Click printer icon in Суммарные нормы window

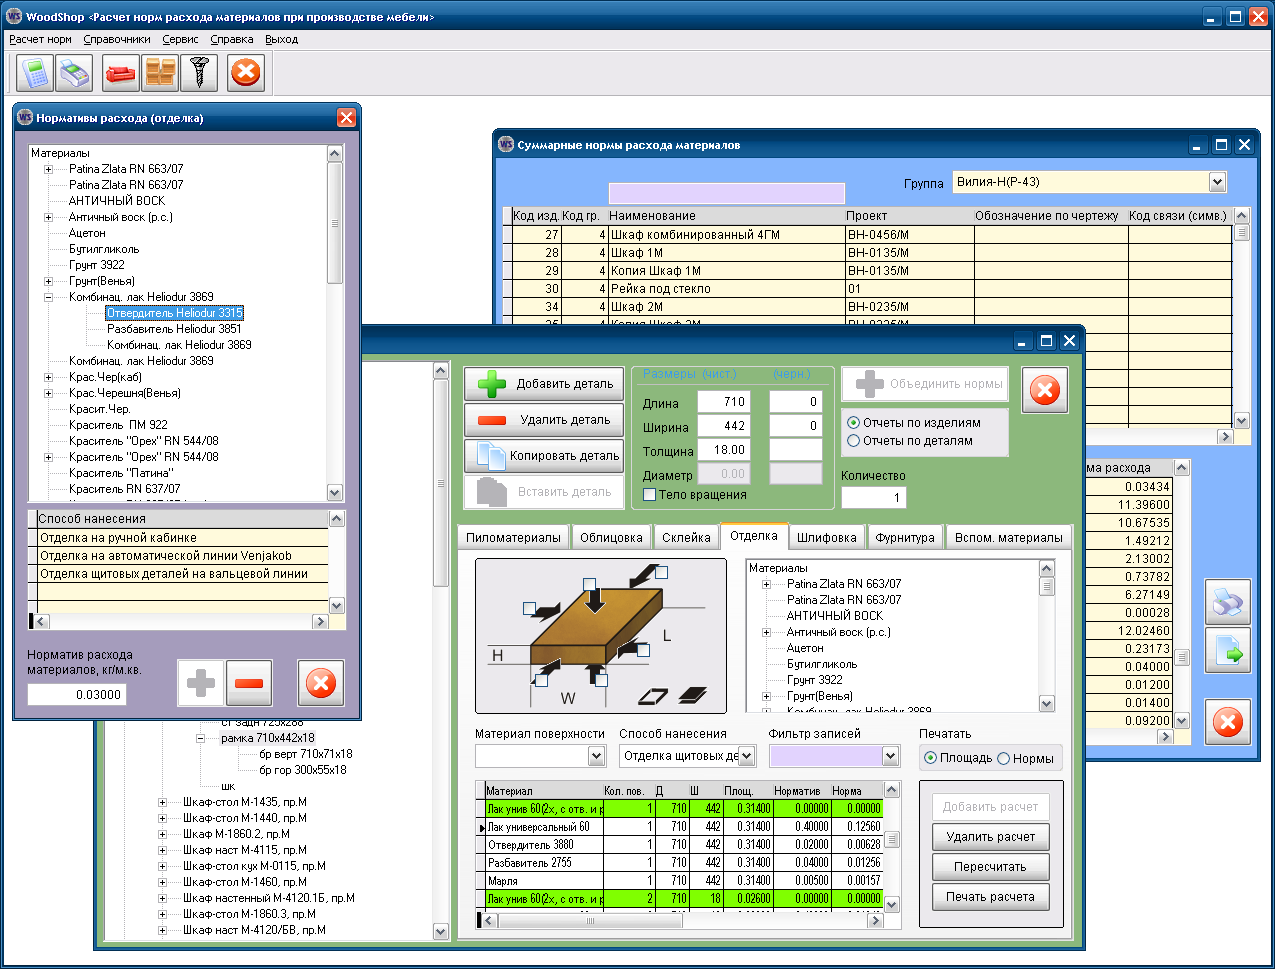1227,603
